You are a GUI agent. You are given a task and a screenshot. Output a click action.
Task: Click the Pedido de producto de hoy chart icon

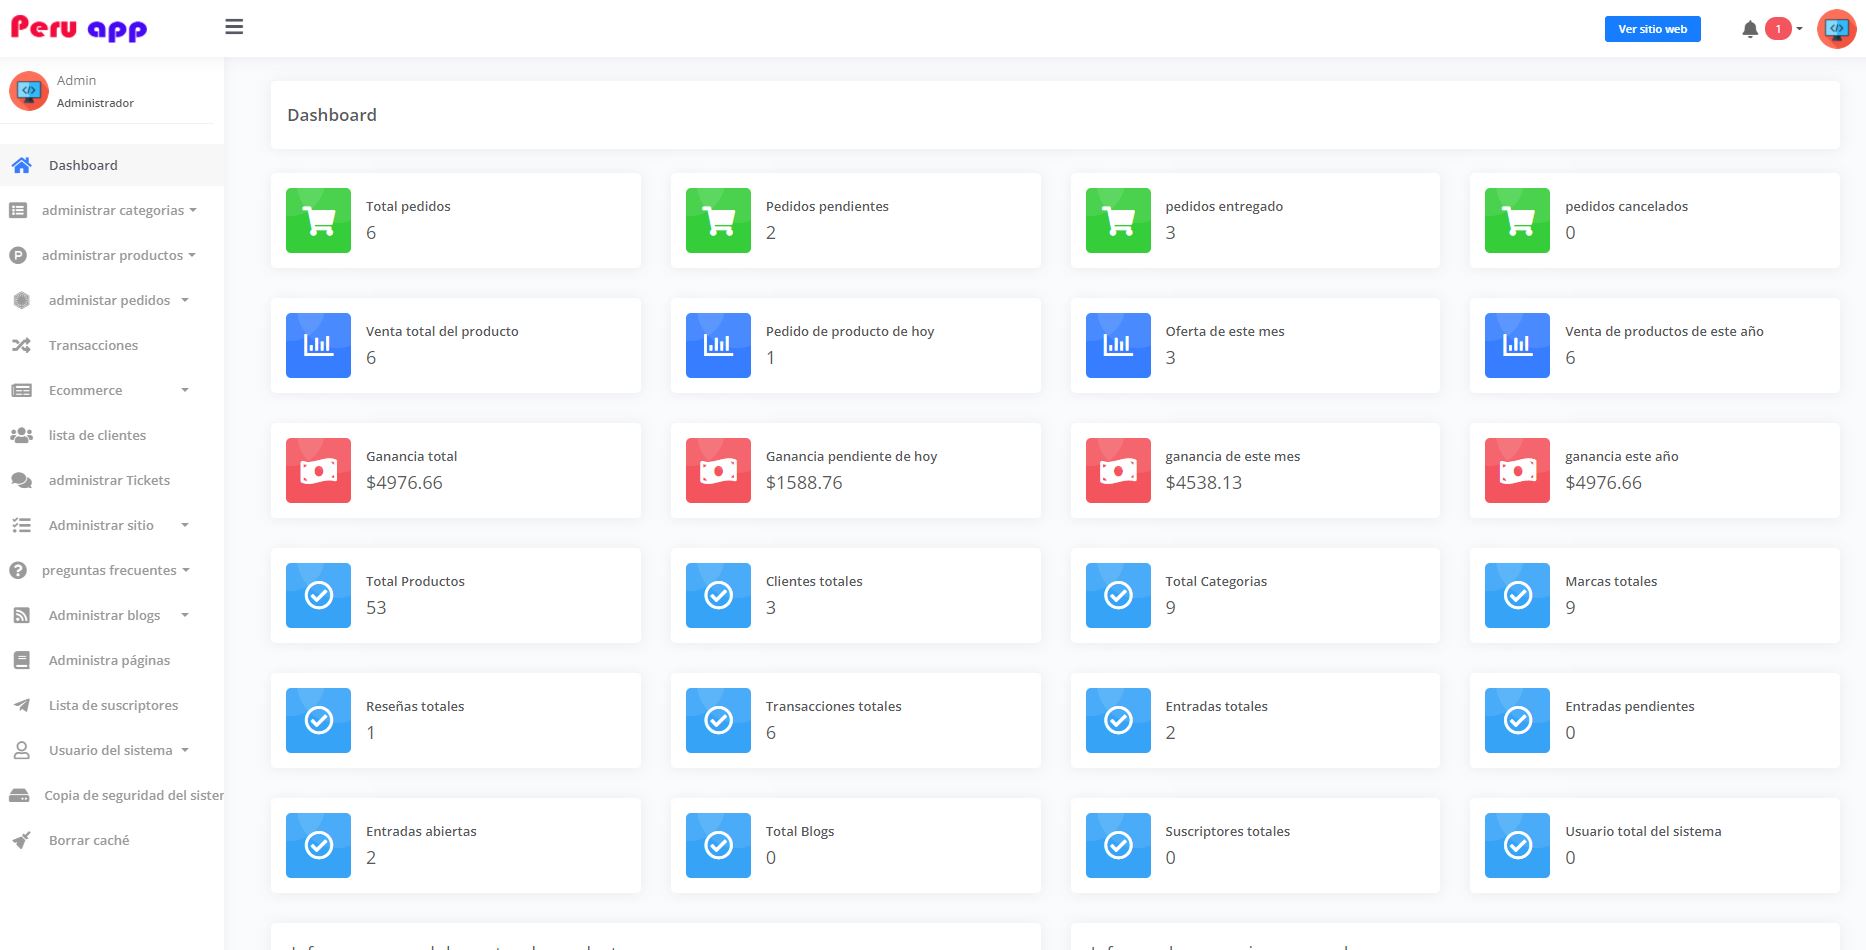[x=718, y=345]
